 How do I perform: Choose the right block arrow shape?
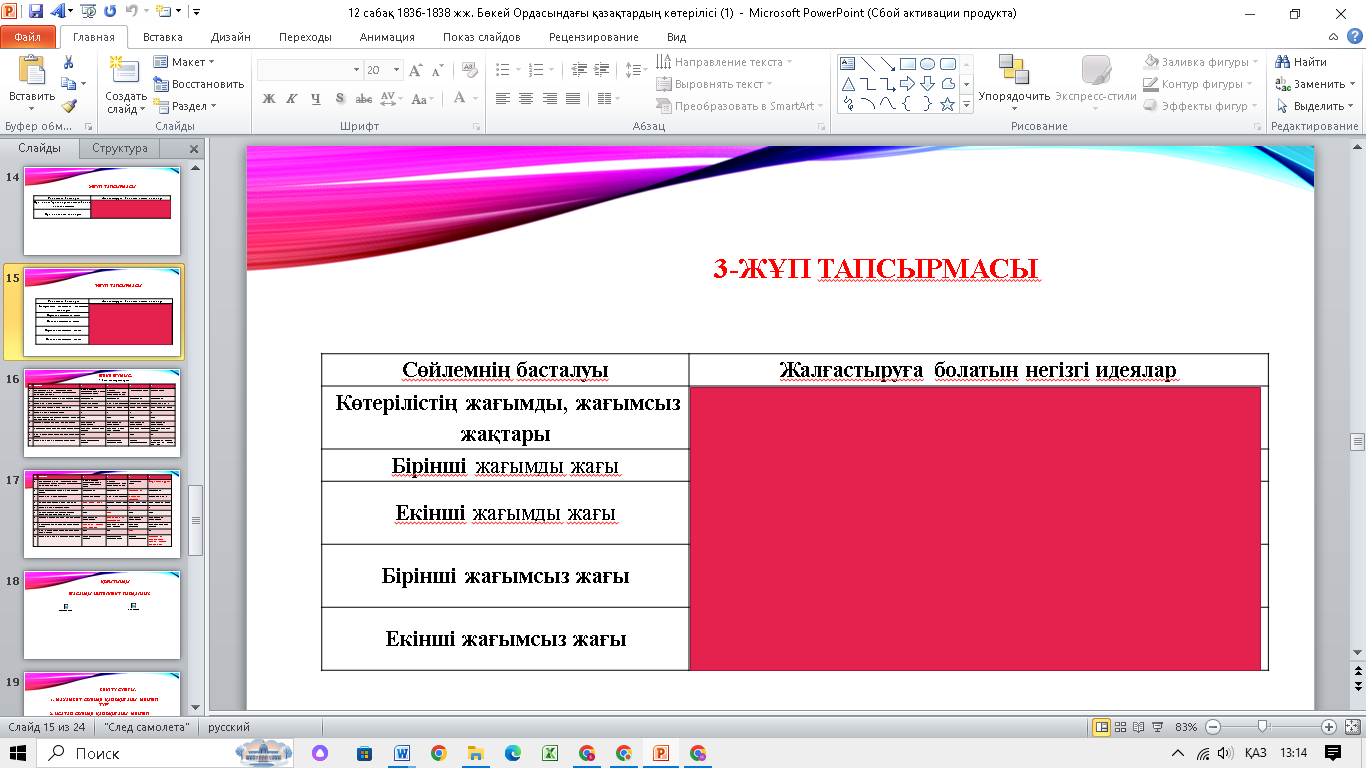click(908, 84)
